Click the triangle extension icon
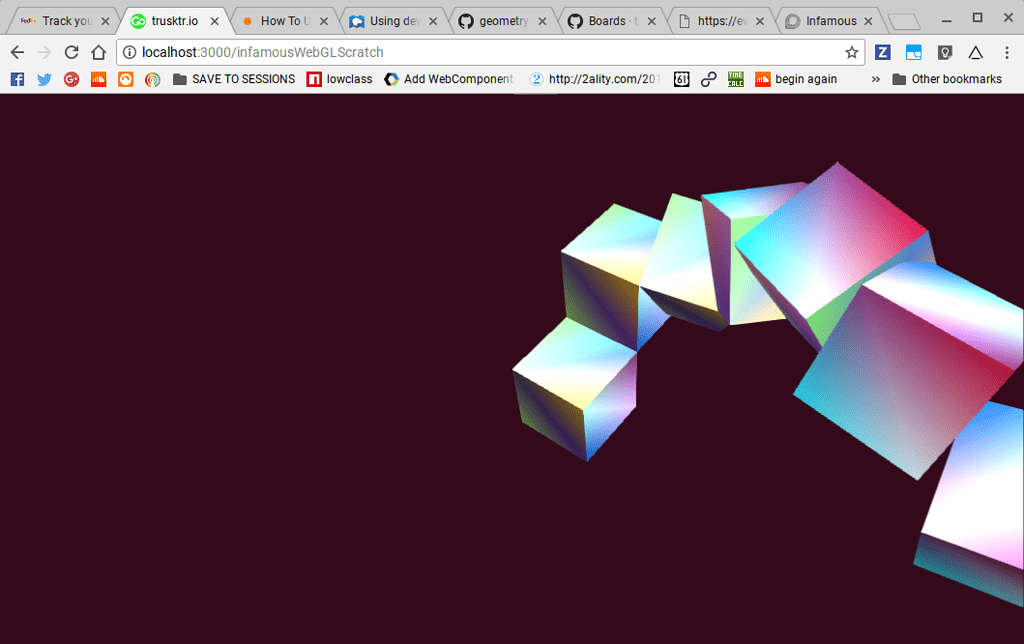This screenshot has width=1024, height=644. click(975, 52)
